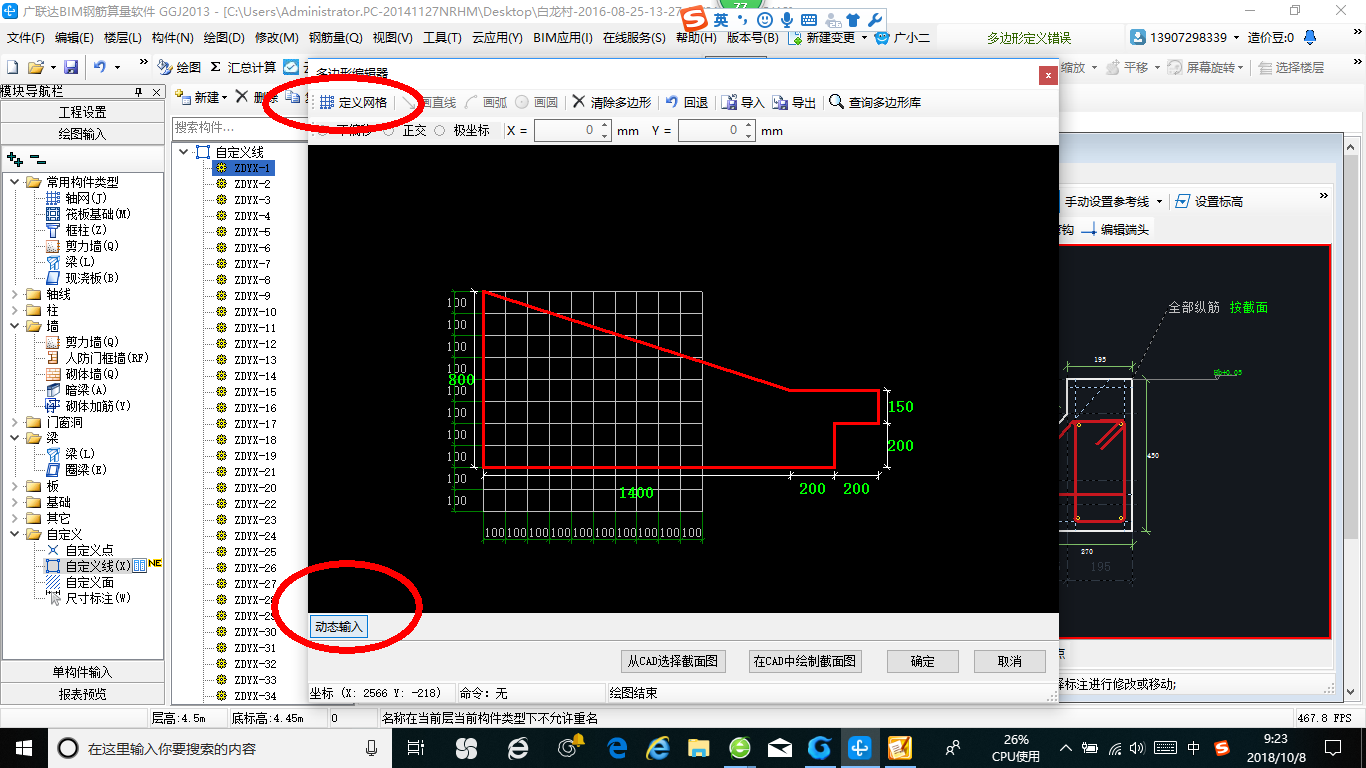
Task: Click 设置标高 icon in the background window
Action: pos(1182,201)
